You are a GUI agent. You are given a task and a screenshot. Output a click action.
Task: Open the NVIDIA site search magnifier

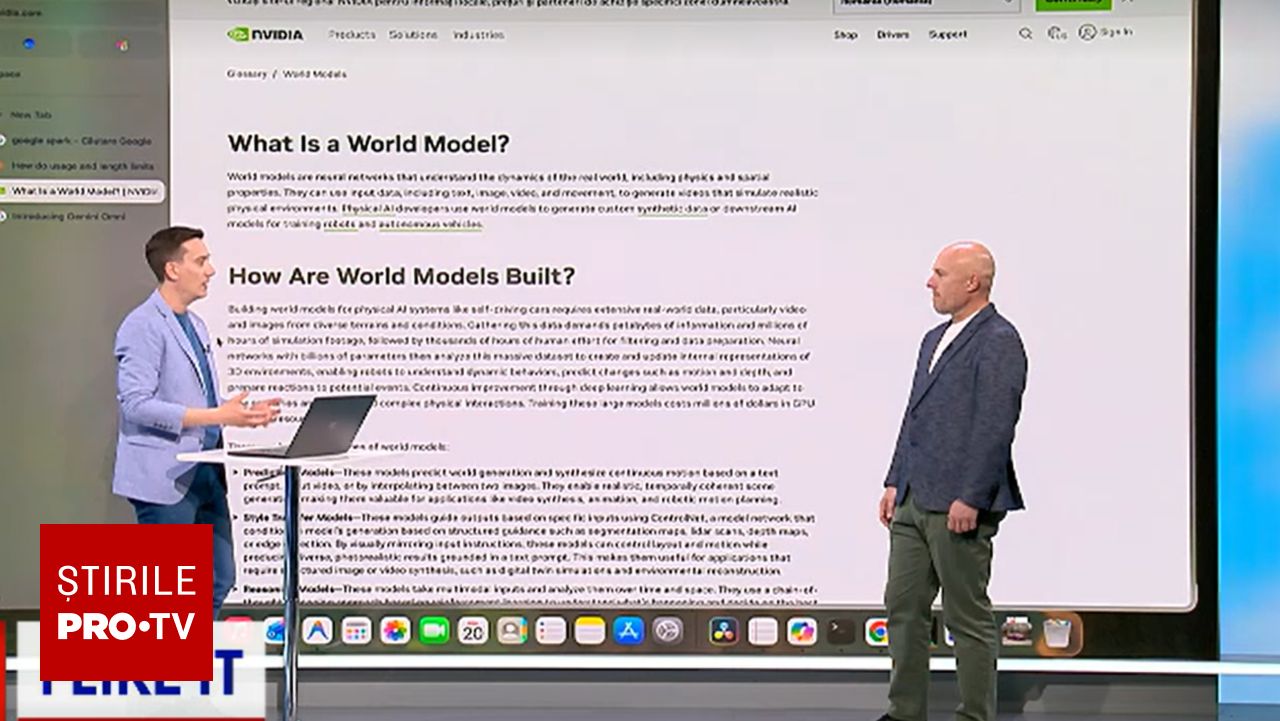1025,33
